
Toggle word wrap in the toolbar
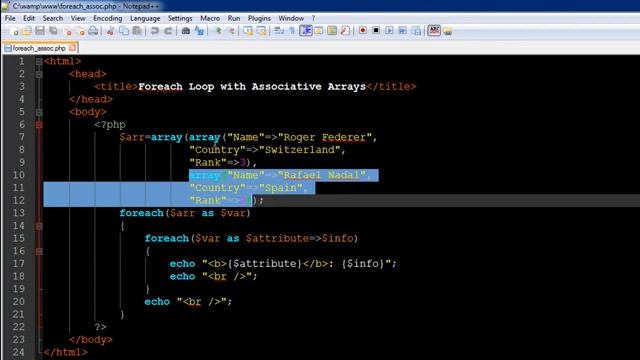click(x=279, y=31)
